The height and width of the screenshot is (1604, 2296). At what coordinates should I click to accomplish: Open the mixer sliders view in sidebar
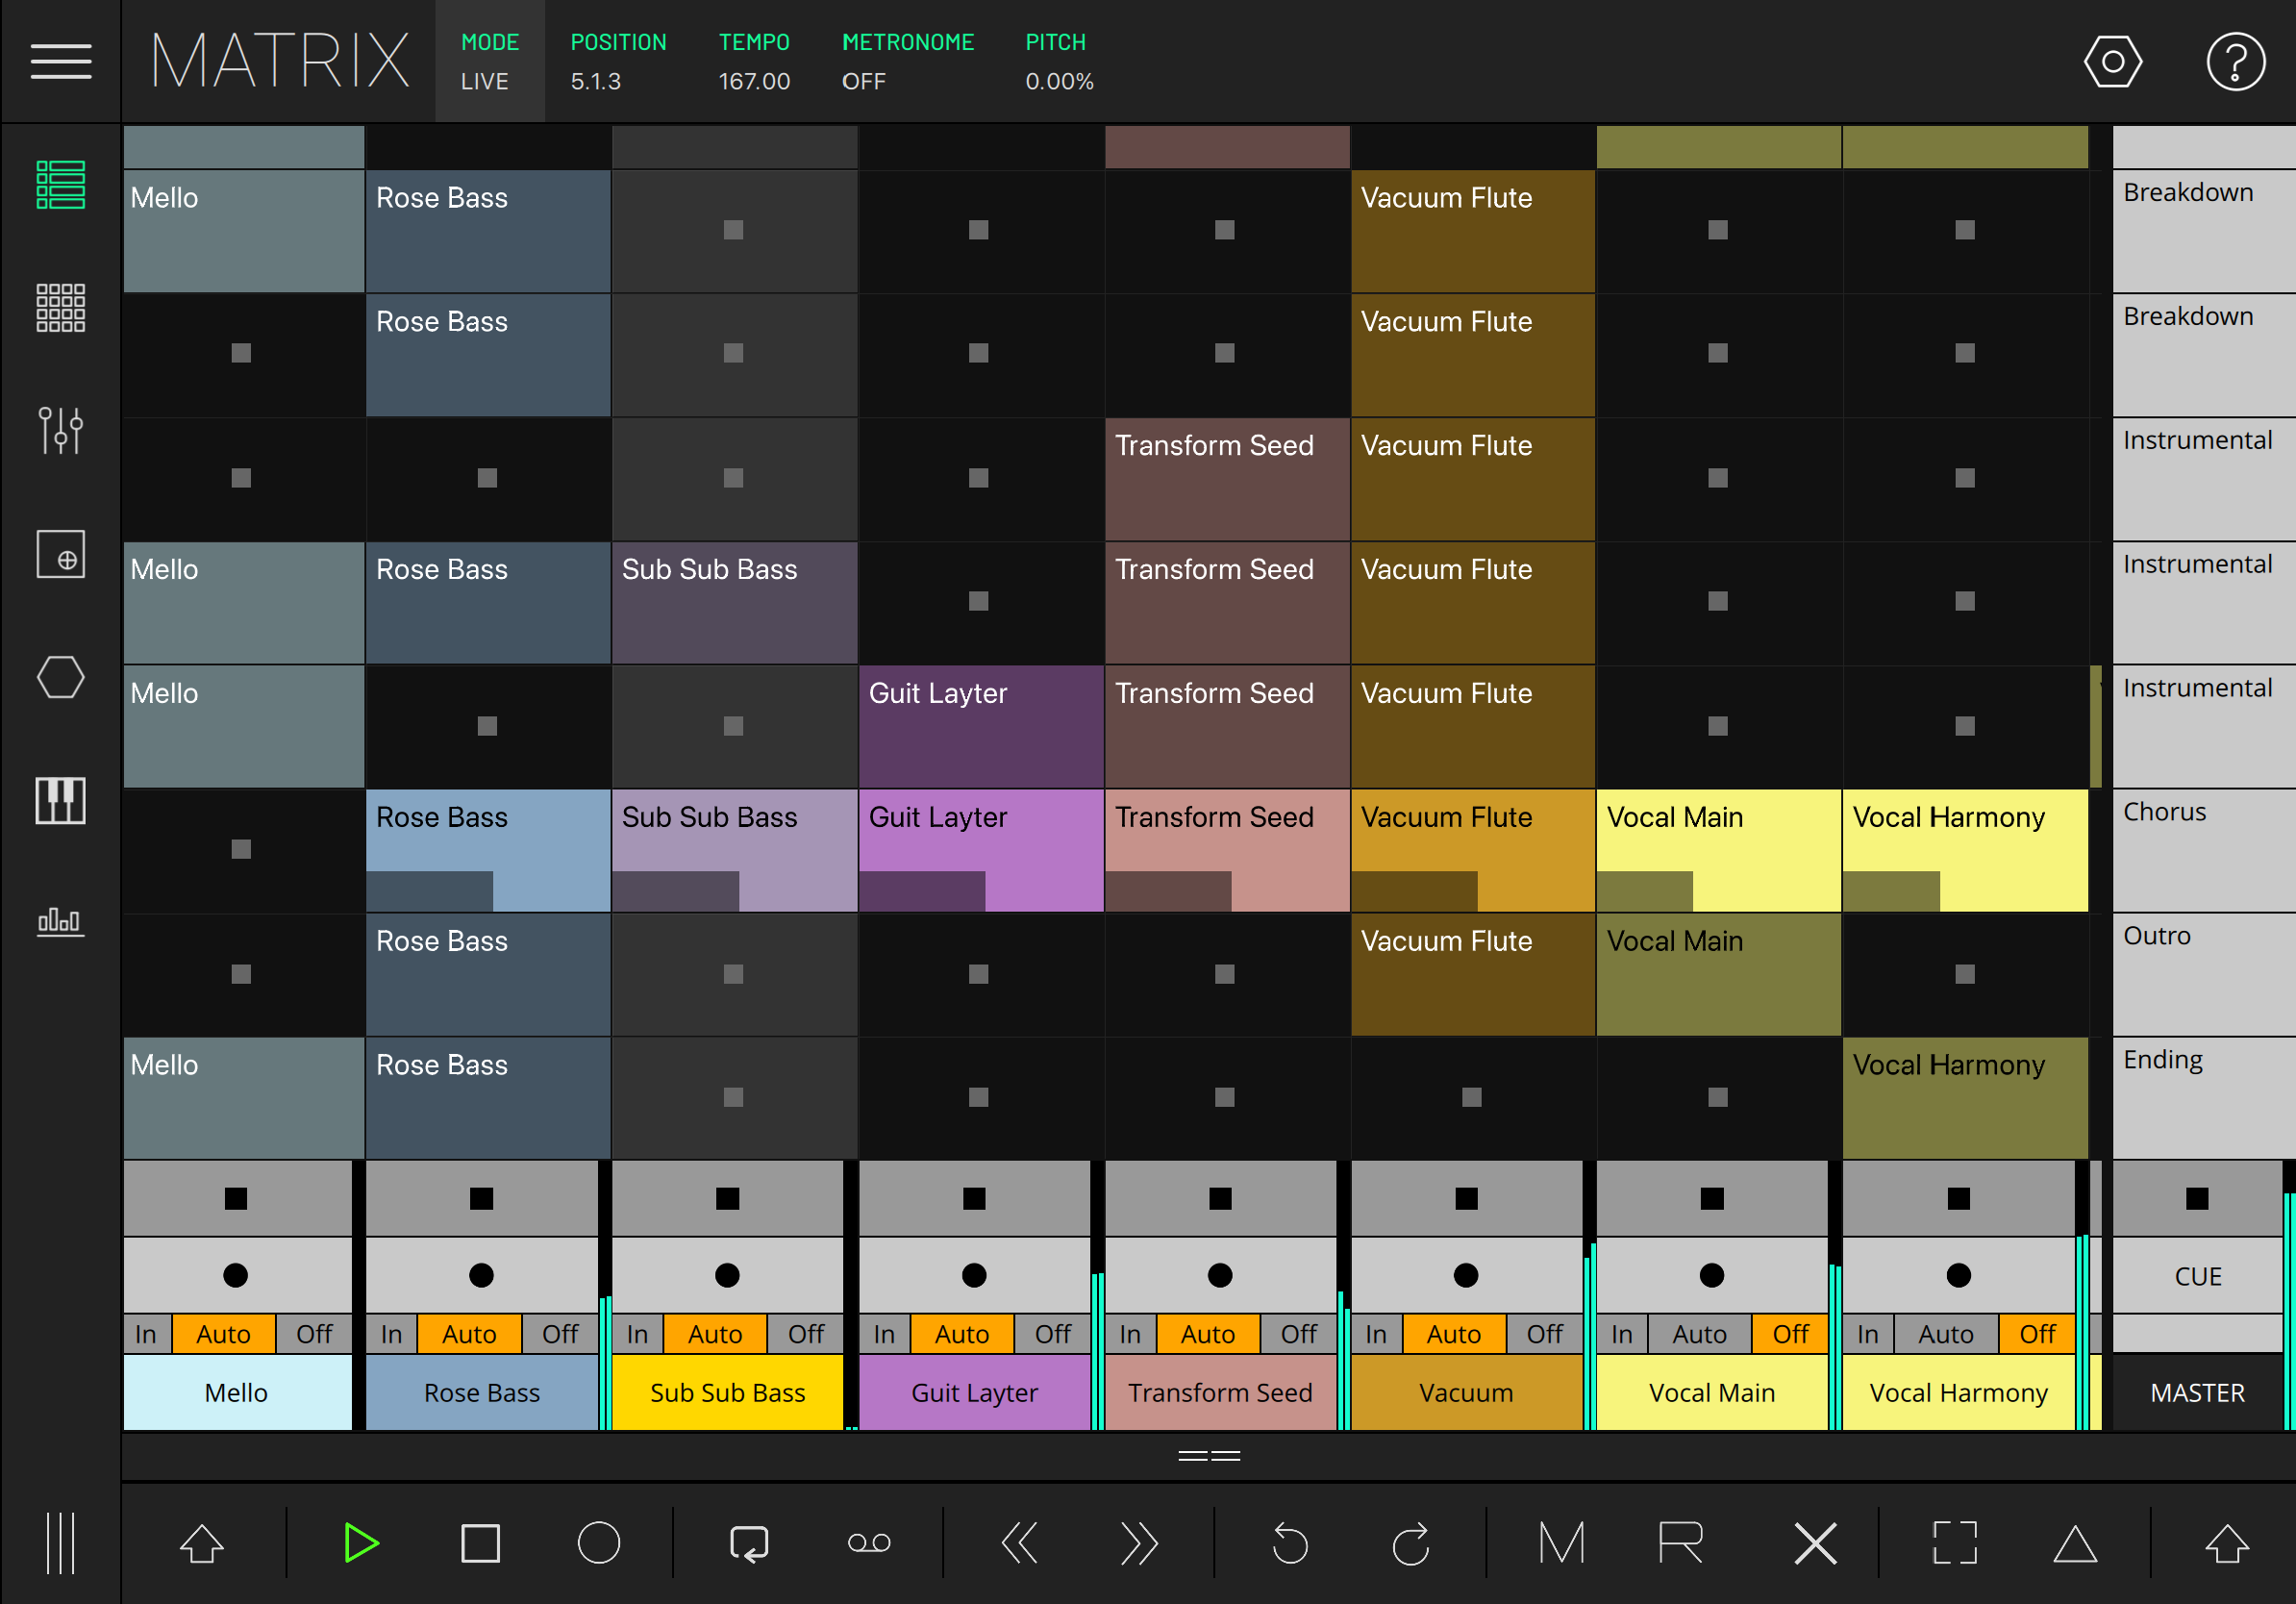pos(60,430)
